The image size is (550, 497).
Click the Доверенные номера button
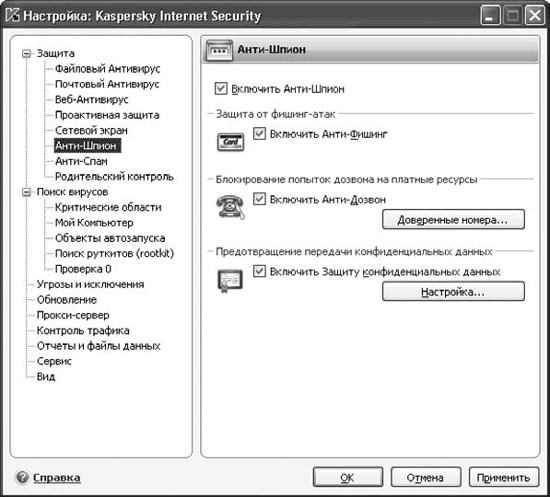pyautogui.click(x=453, y=220)
